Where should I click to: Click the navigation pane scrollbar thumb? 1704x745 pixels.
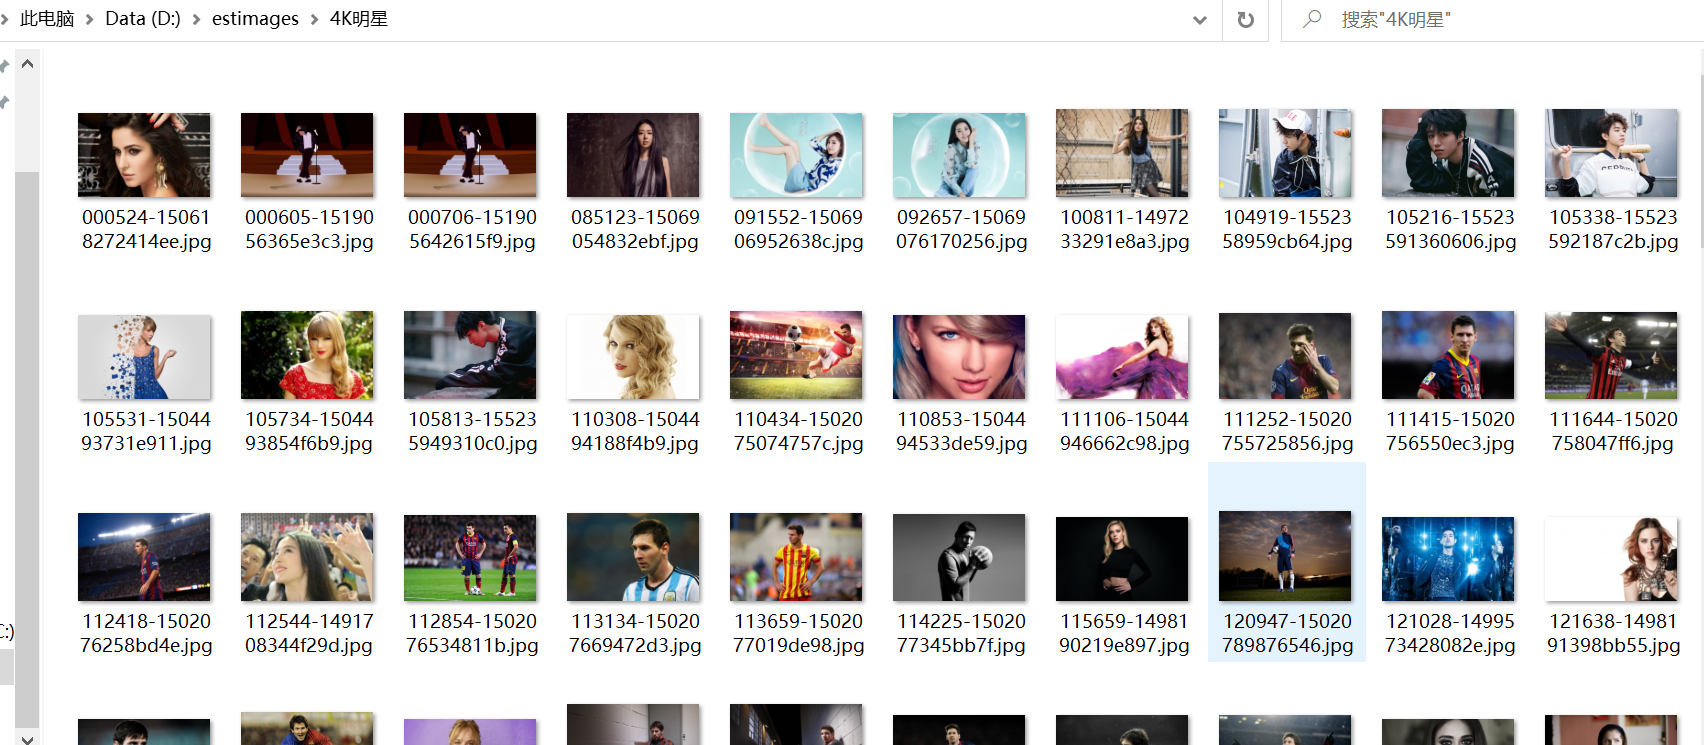27,450
